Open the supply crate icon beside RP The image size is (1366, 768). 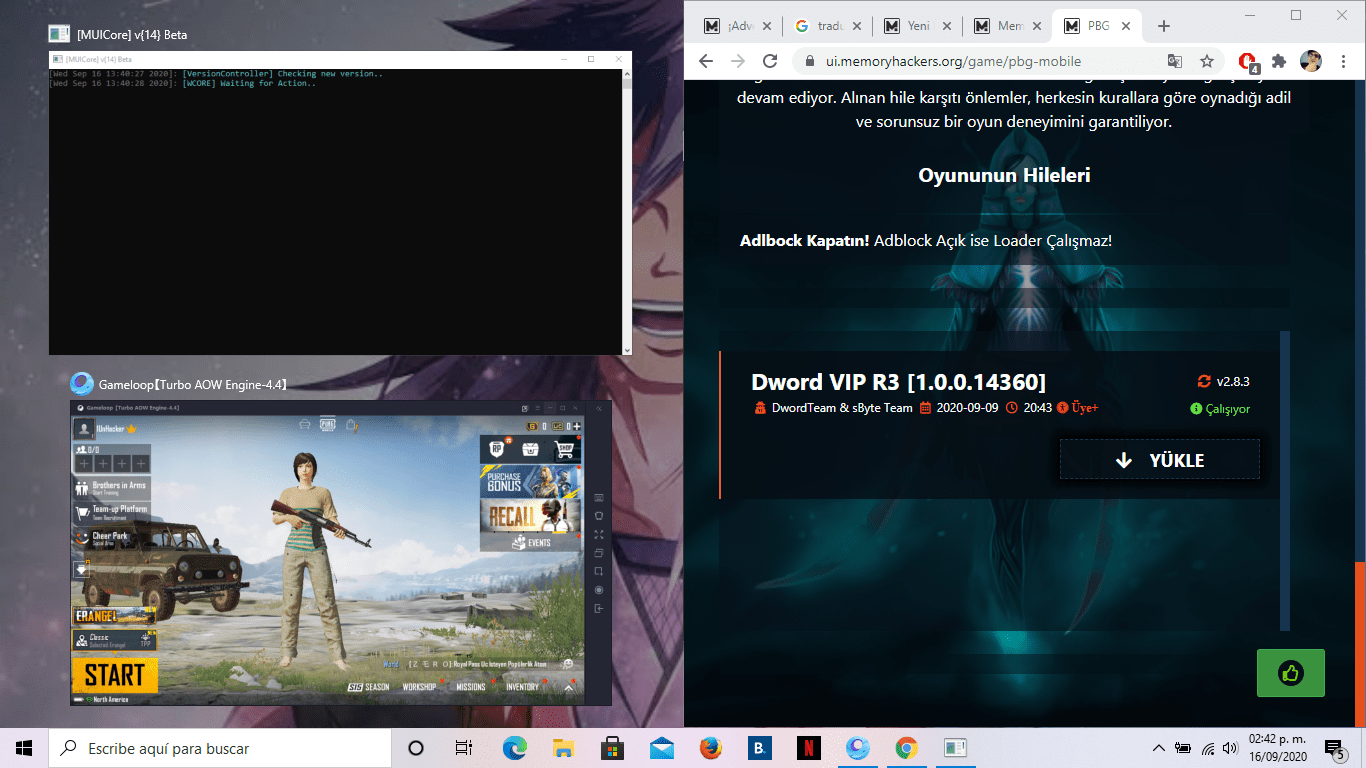pos(531,450)
